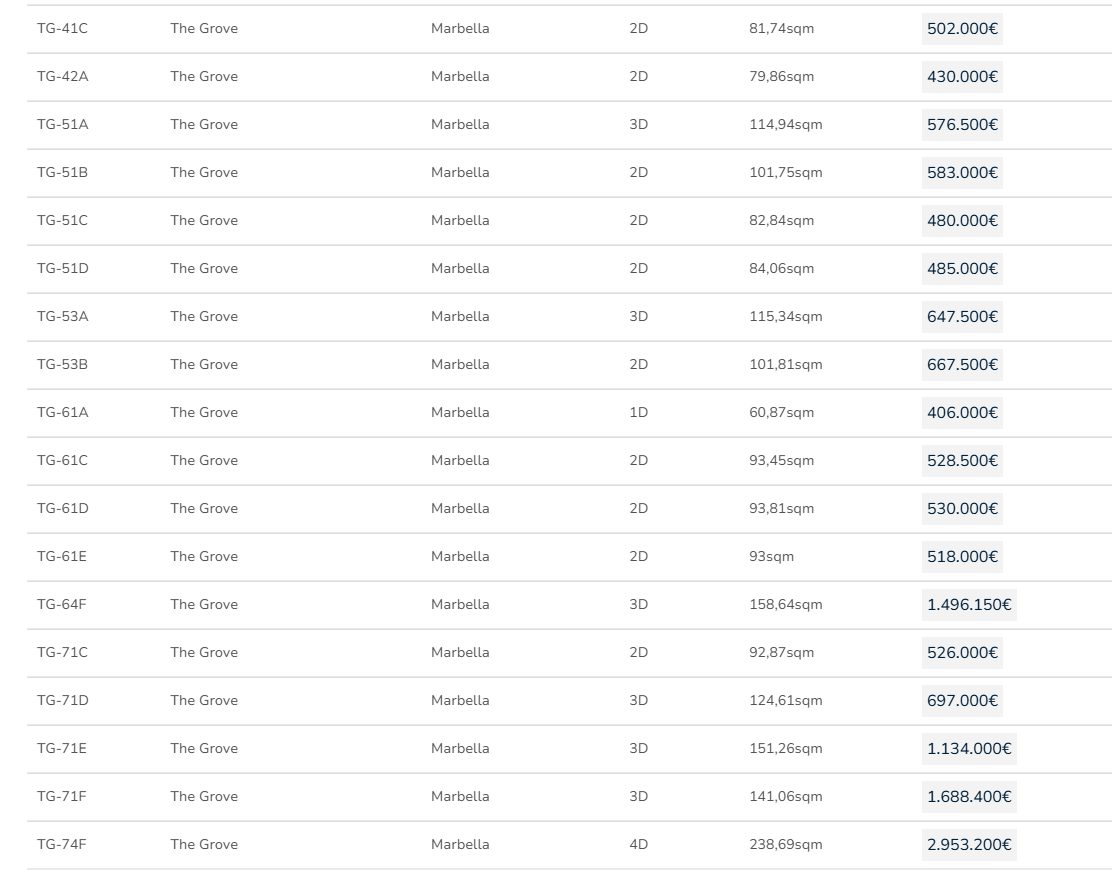Click the TG-71F unit reference
This screenshot has height=870, width=1112.
(x=62, y=797)
